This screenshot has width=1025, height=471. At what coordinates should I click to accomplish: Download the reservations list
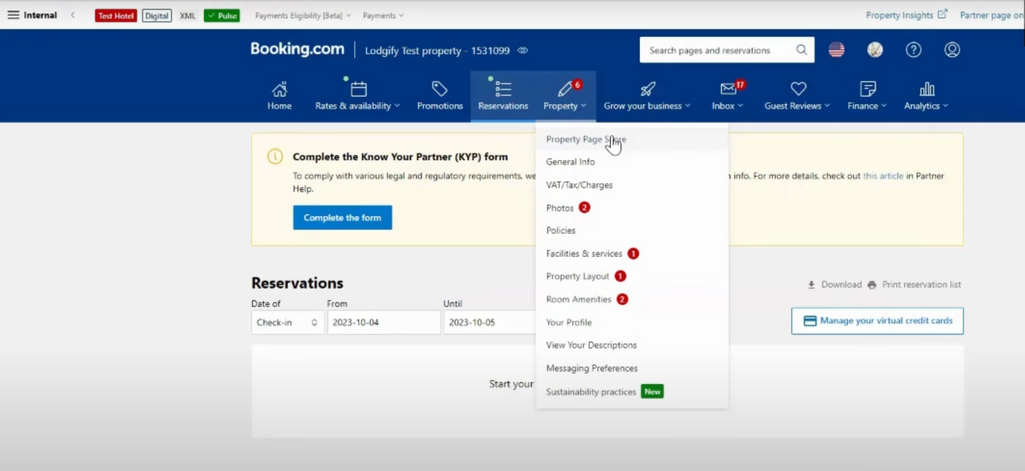pyautogui.click(x=835, y=285)
